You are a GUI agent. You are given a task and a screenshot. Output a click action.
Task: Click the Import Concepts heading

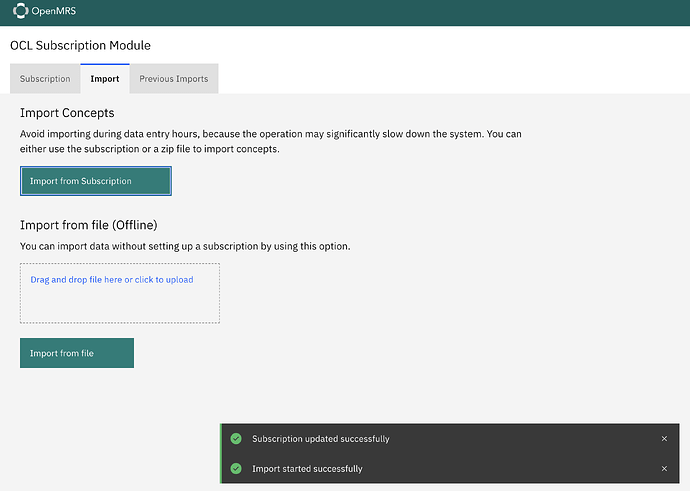(x=67, y=113)
